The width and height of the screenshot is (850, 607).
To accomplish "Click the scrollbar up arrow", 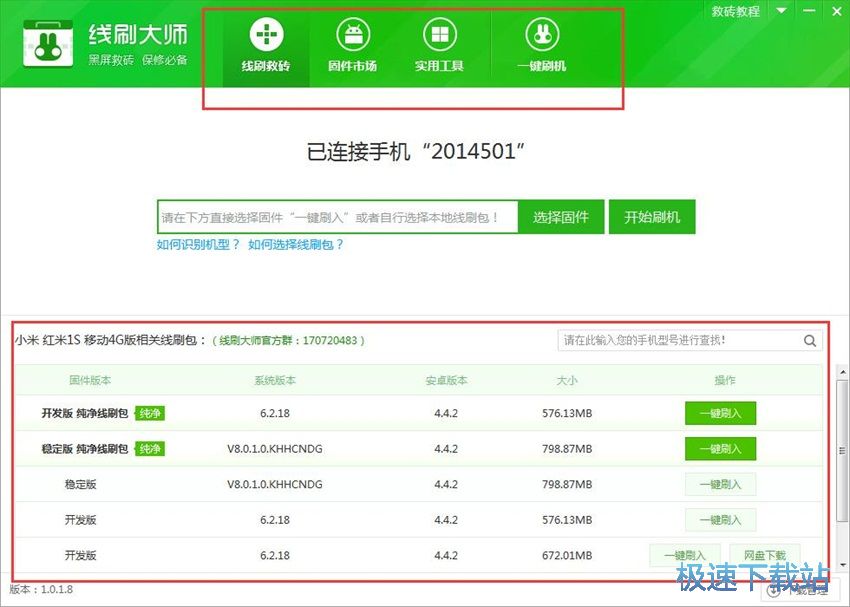I will coord(842,372).
